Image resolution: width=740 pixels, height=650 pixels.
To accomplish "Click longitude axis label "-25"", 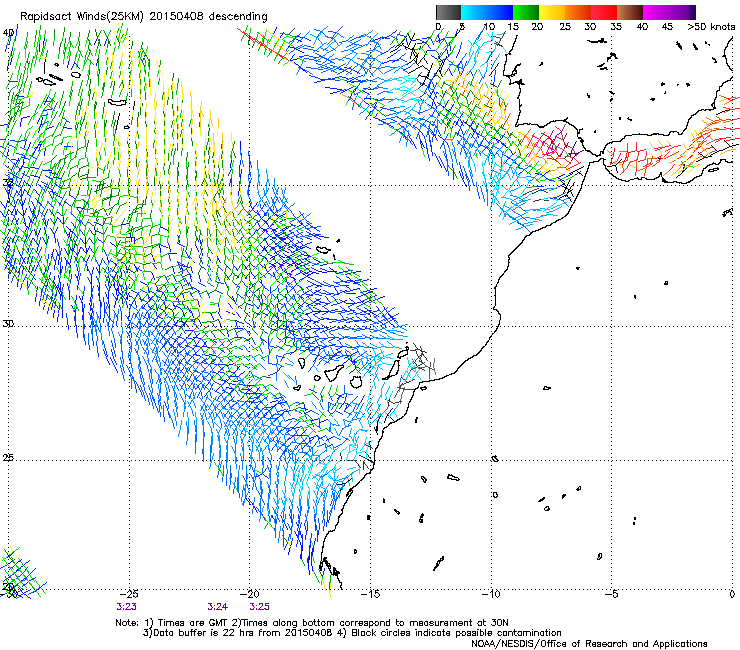I will tap(129, 594).
